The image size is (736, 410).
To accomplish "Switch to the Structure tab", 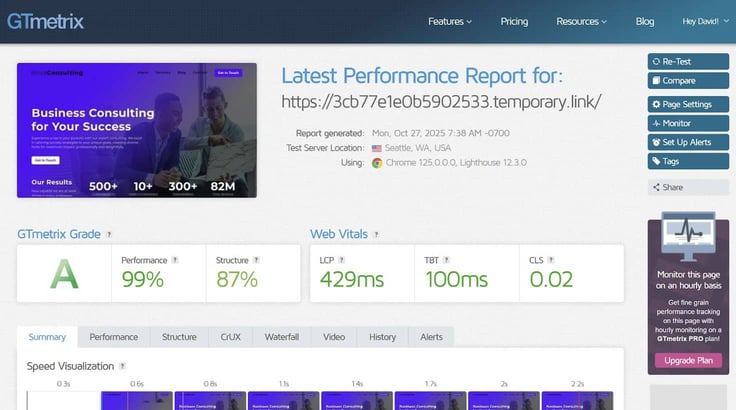I will tap(179, 337).
